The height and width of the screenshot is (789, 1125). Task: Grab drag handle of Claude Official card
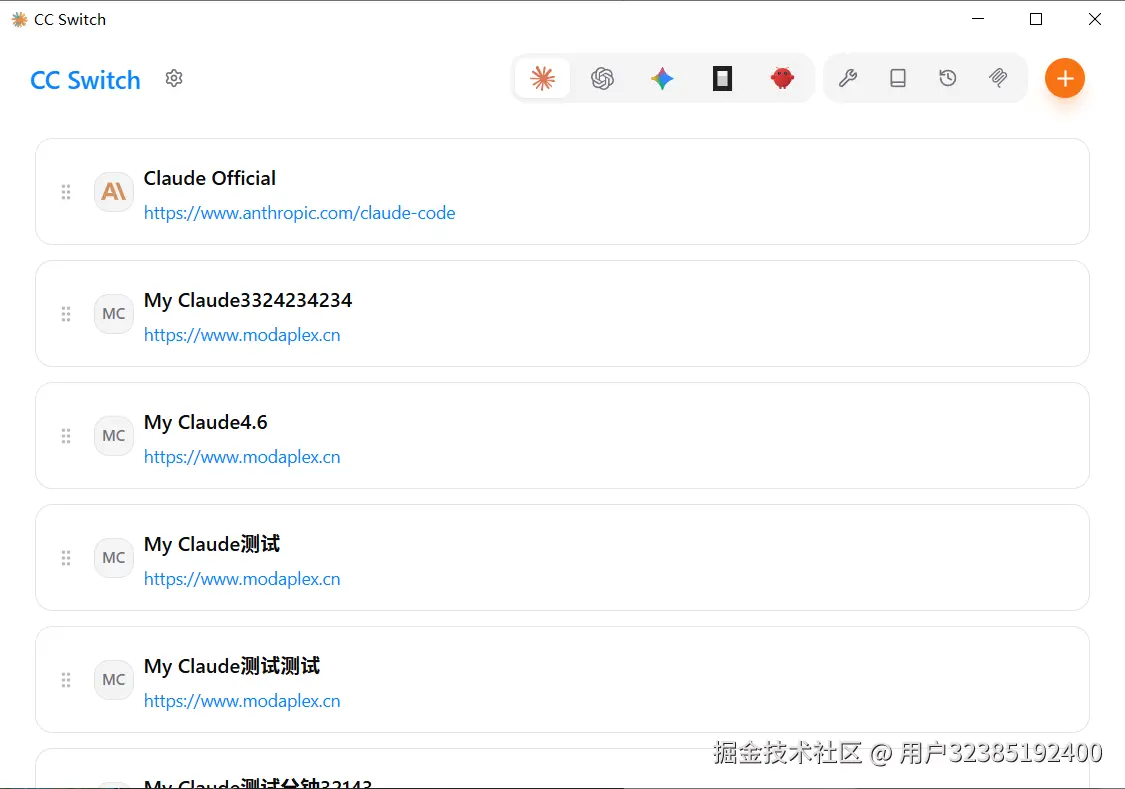[x=66, y=192]
